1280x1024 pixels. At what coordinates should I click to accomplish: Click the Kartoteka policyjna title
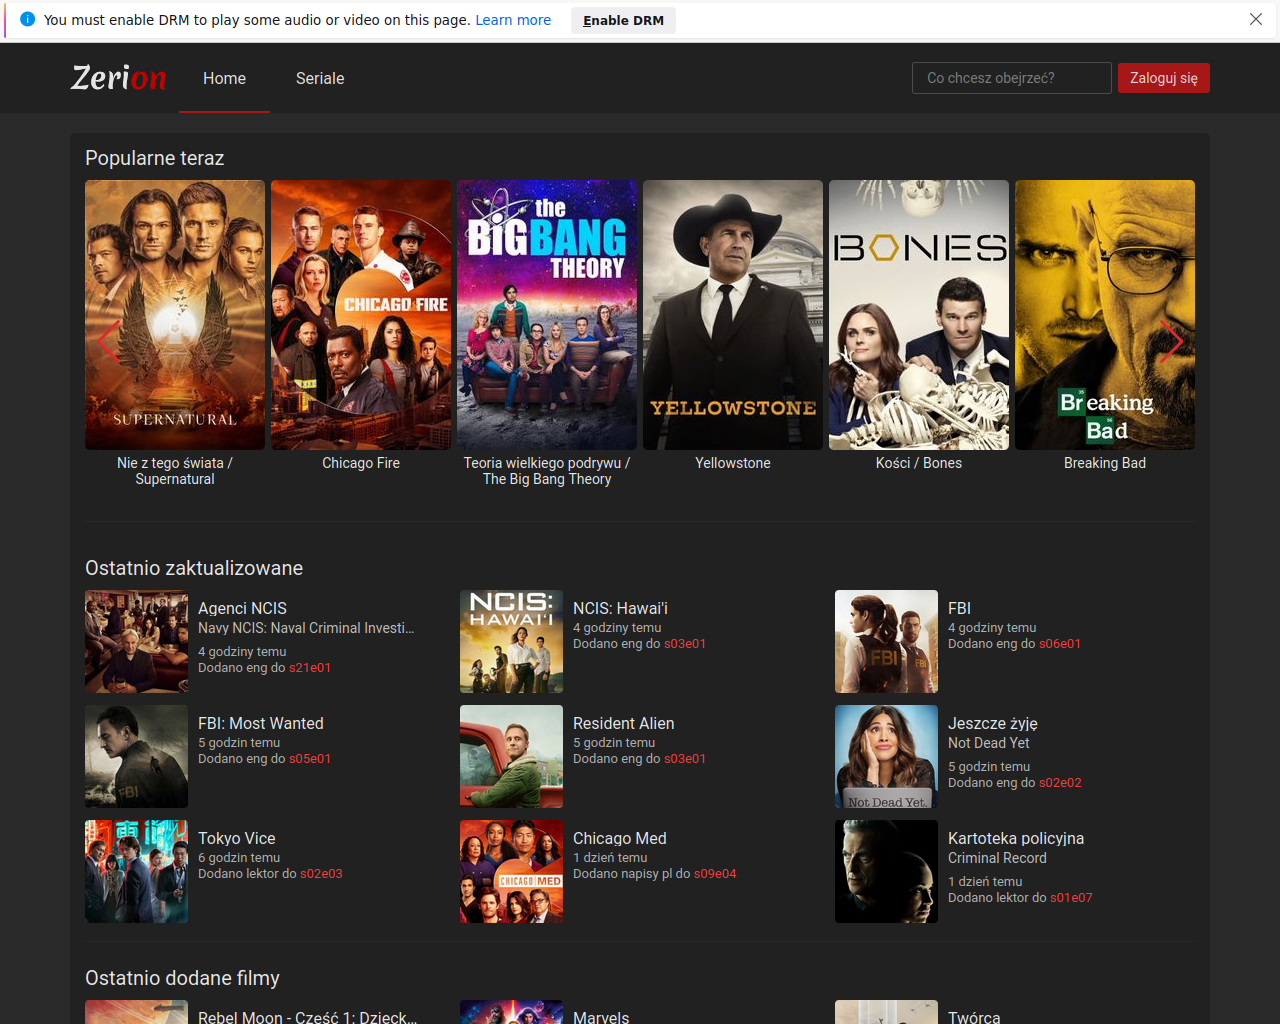(x=1016, y=838)
